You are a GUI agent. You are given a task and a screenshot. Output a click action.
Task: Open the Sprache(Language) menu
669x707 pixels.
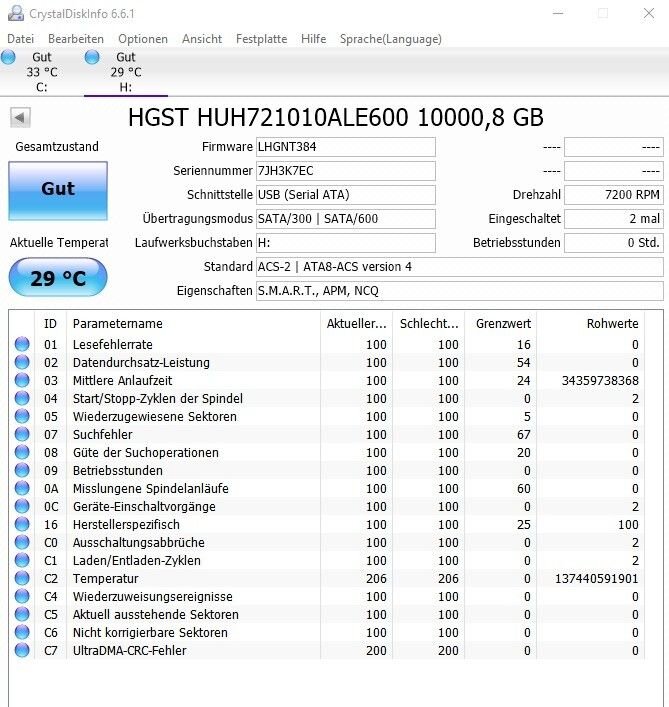tap(391, 39)
